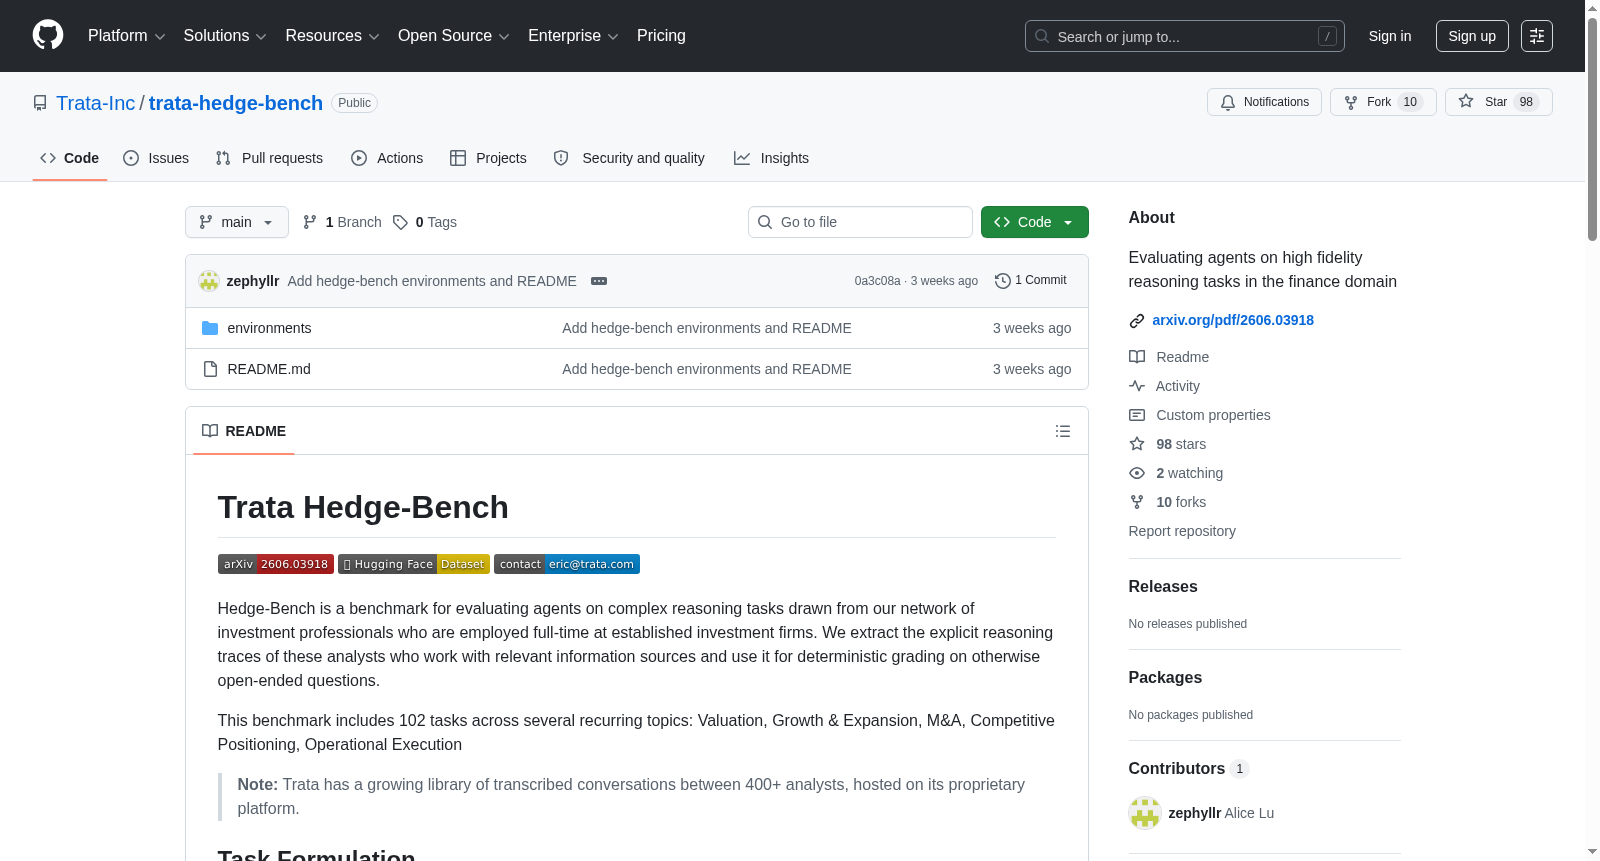Click the environments folder icon
The image size is (1600, 861).
point(210,328)
